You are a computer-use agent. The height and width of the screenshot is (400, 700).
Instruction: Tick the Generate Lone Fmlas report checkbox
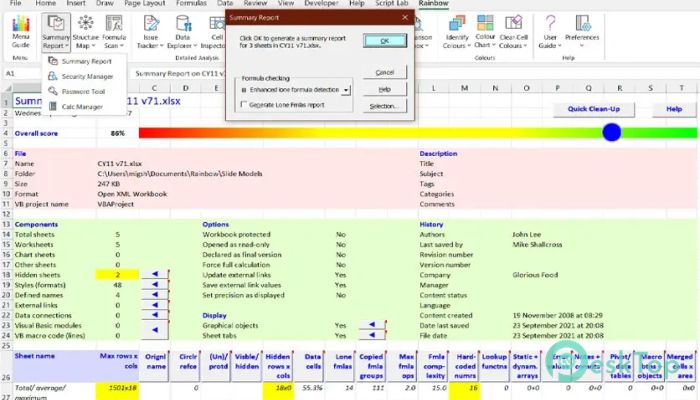(x=244, y=104)
